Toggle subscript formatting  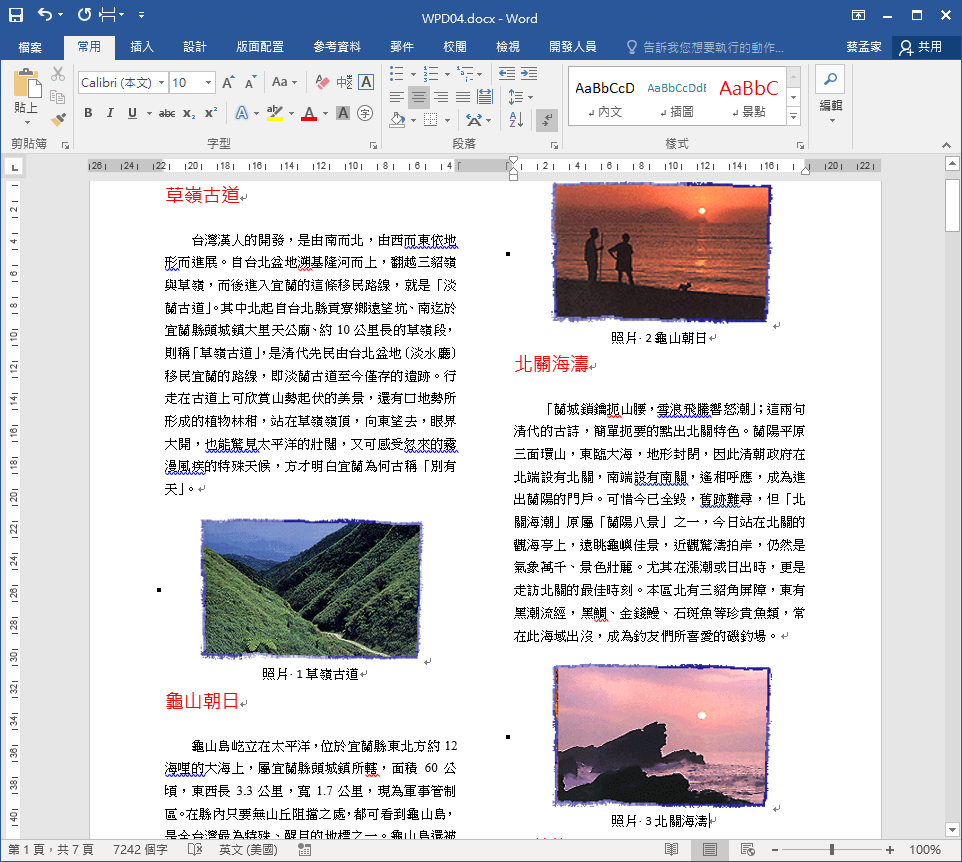(190, 113)
